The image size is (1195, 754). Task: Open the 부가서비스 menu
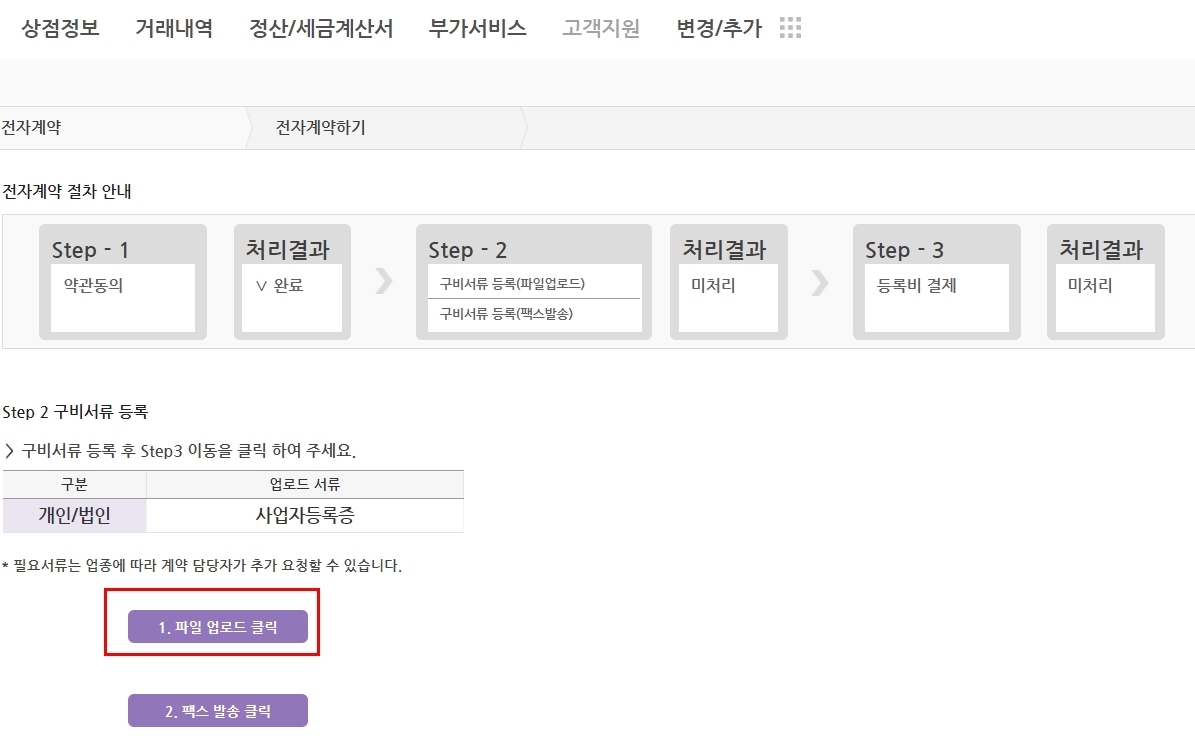(477, 28)
